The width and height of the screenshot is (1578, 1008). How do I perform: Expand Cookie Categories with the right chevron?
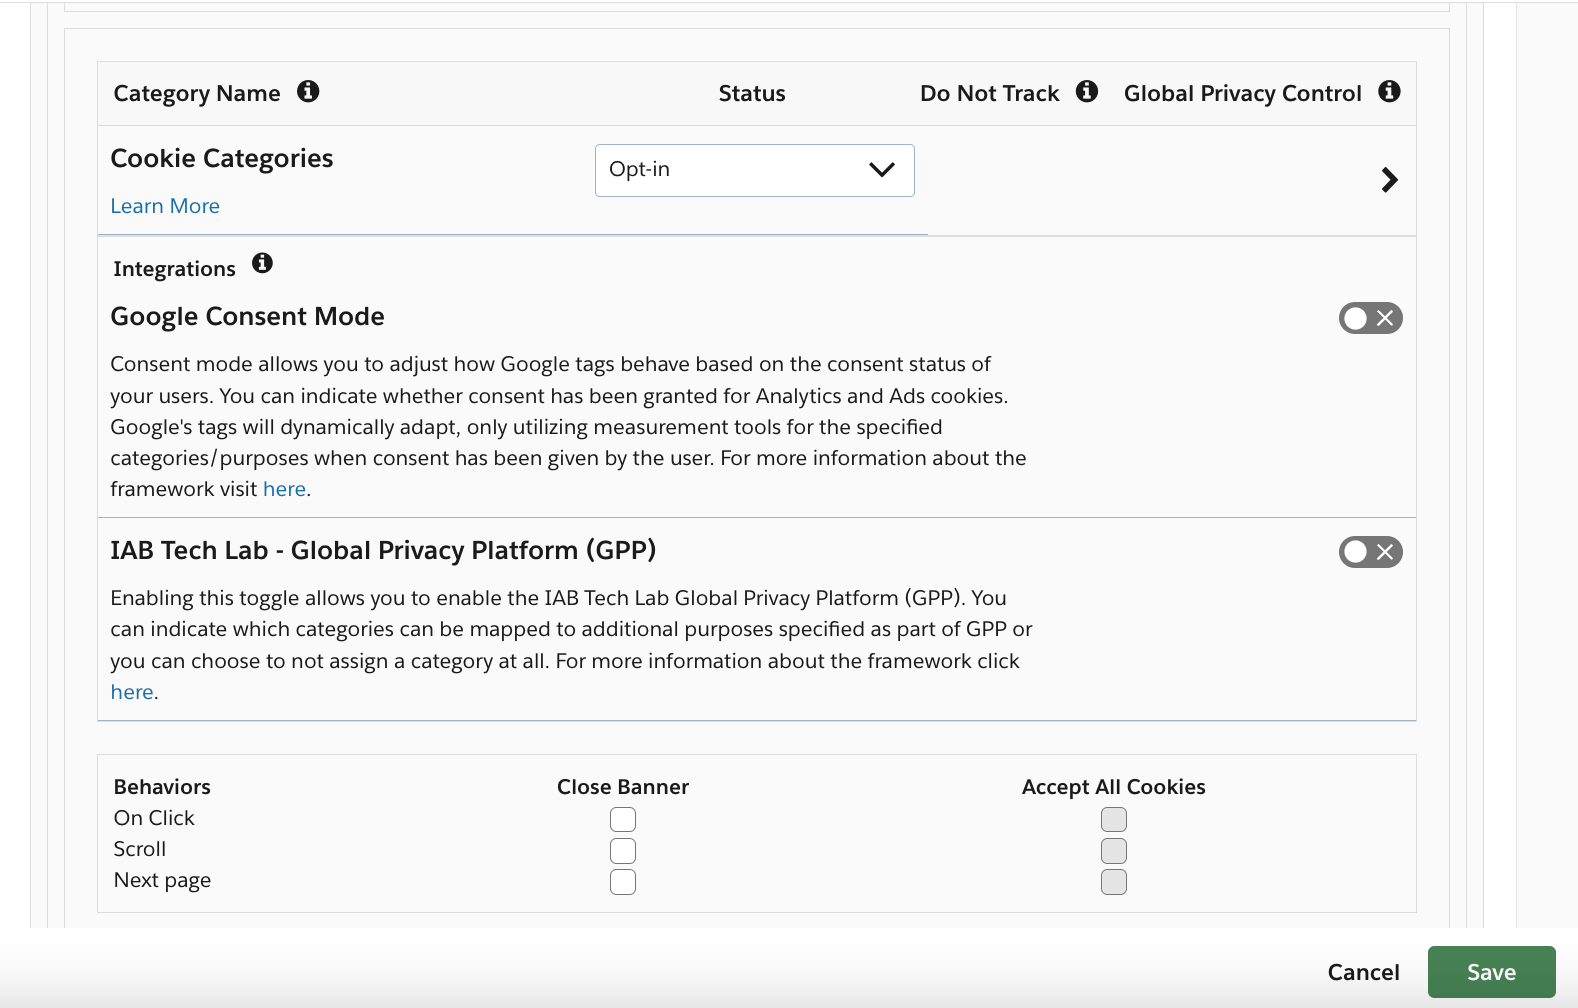tap(1389, 180)
